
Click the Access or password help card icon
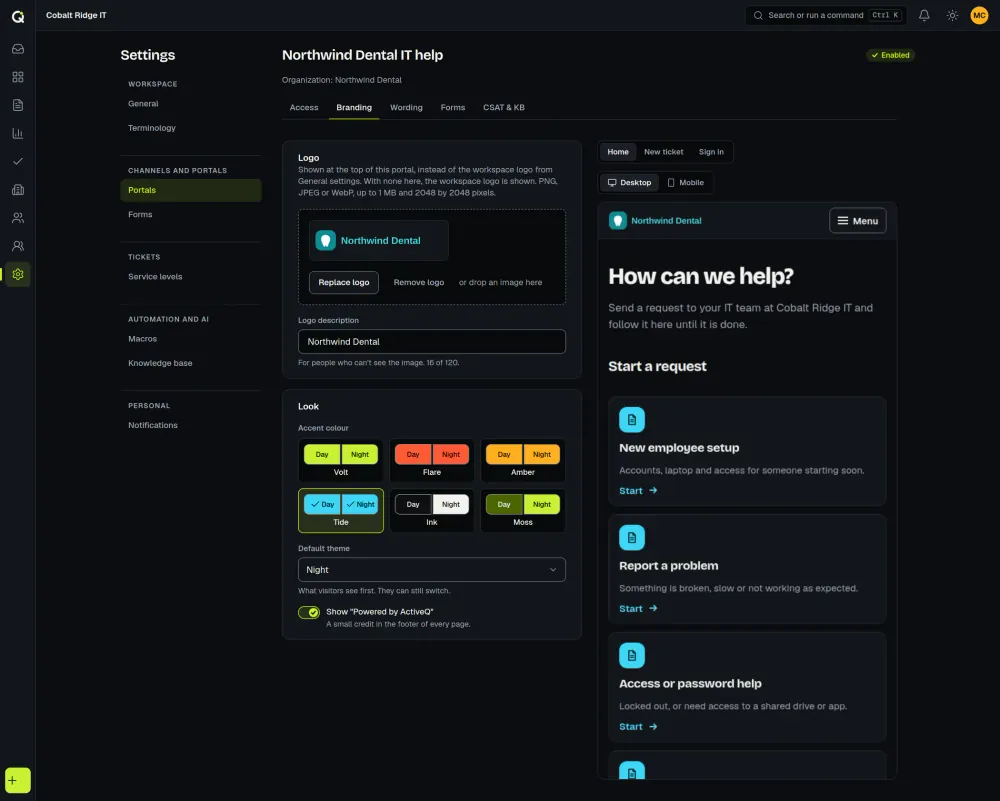click(x=631, y=656)
